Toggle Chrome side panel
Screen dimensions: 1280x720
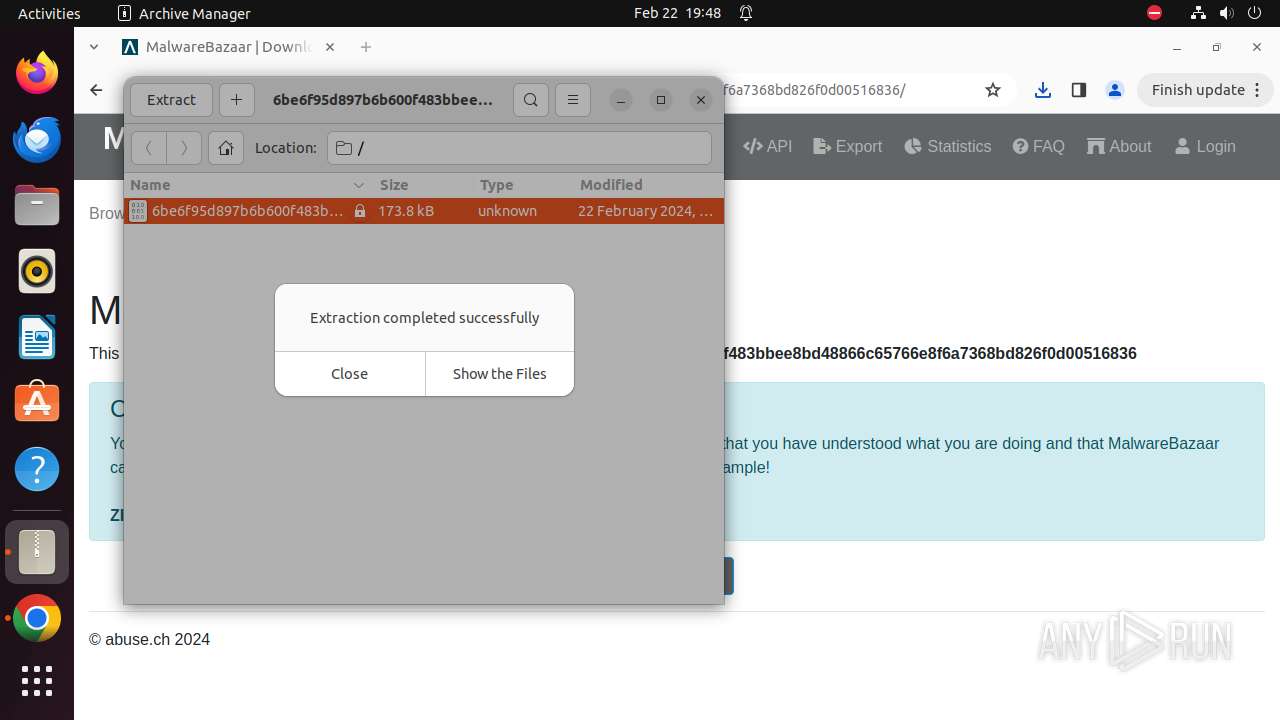coord(1078,90)
